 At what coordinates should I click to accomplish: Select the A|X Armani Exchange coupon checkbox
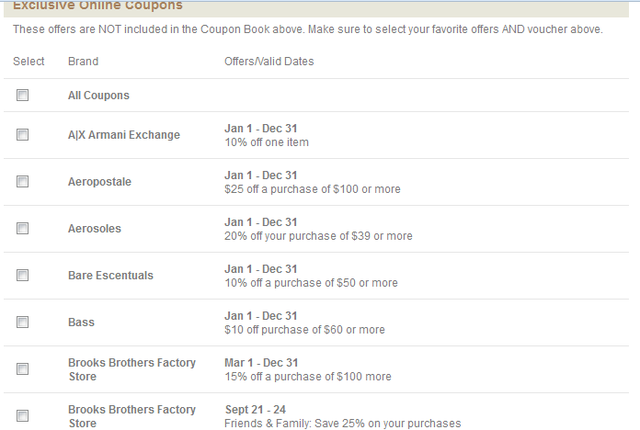[22, 135]
